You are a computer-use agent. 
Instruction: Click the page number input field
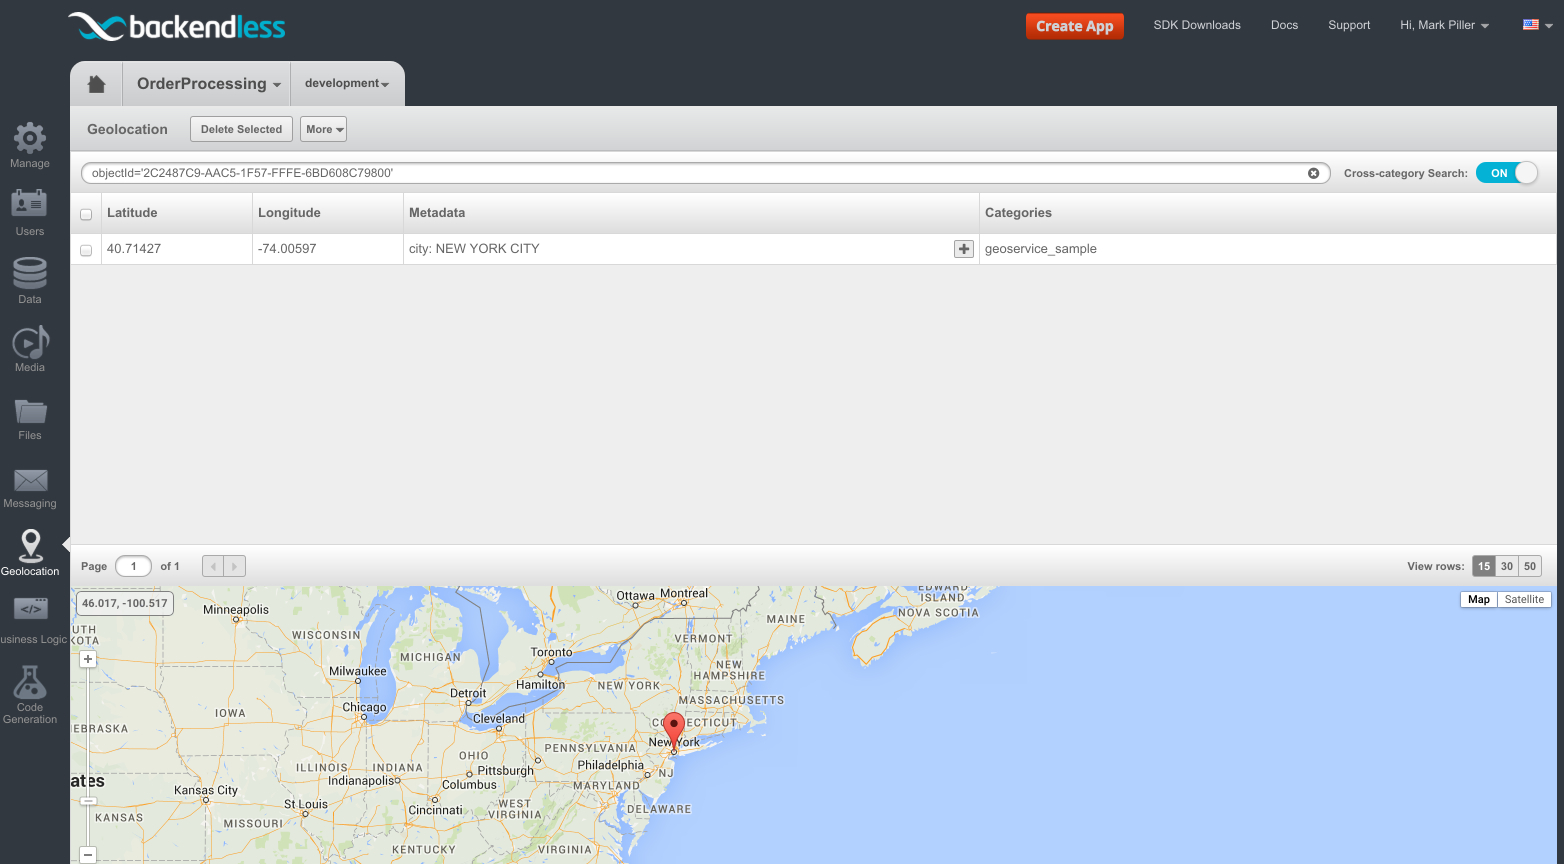133,566
